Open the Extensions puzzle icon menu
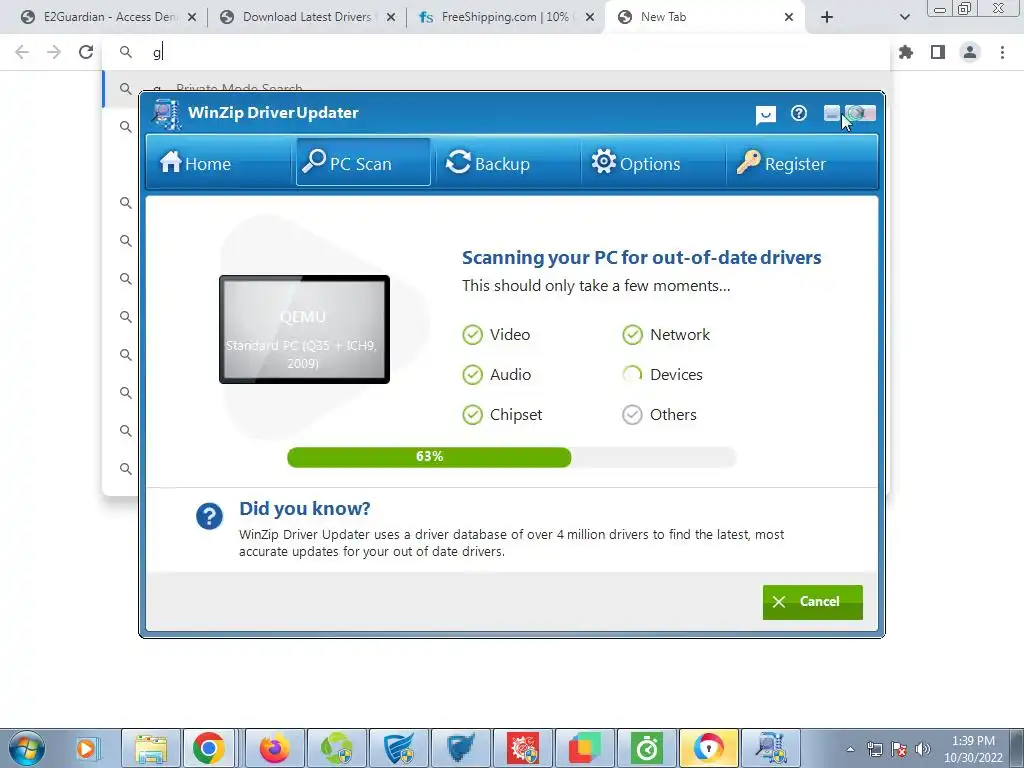This screenshot has height=768, width=1024. 906,52
